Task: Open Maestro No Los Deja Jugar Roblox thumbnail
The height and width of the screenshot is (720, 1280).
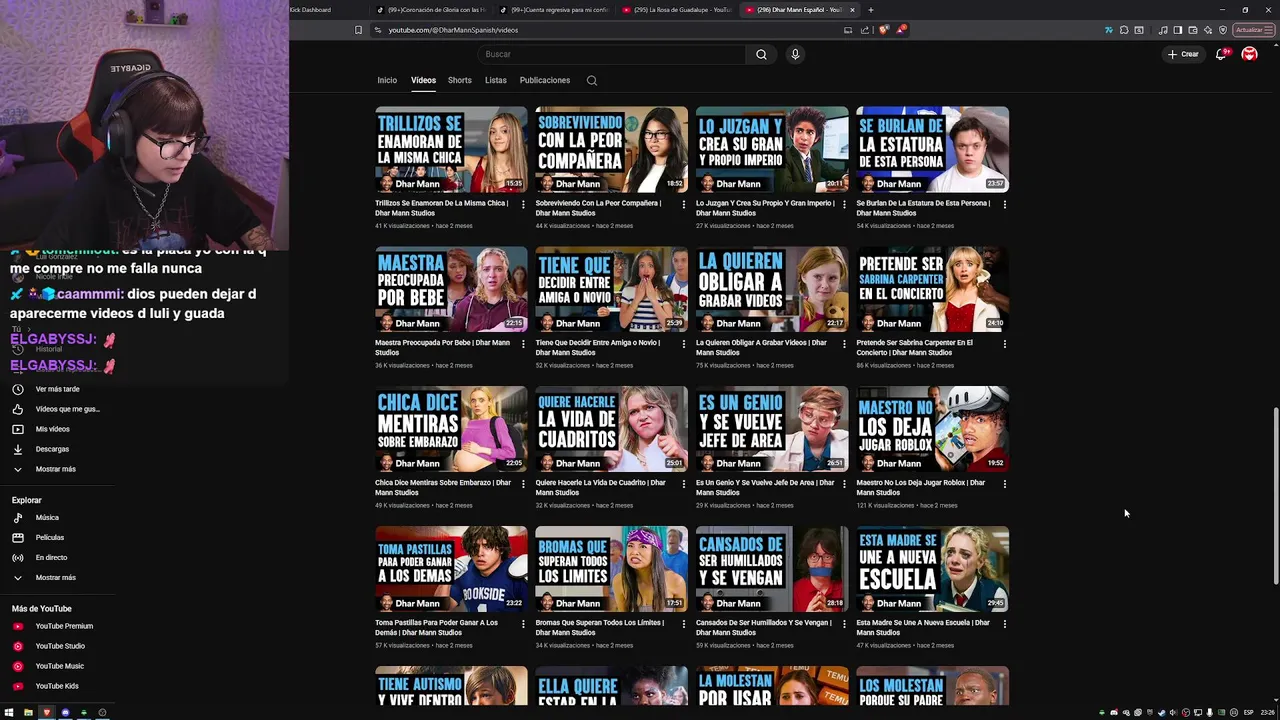Action: pos(932,429)
